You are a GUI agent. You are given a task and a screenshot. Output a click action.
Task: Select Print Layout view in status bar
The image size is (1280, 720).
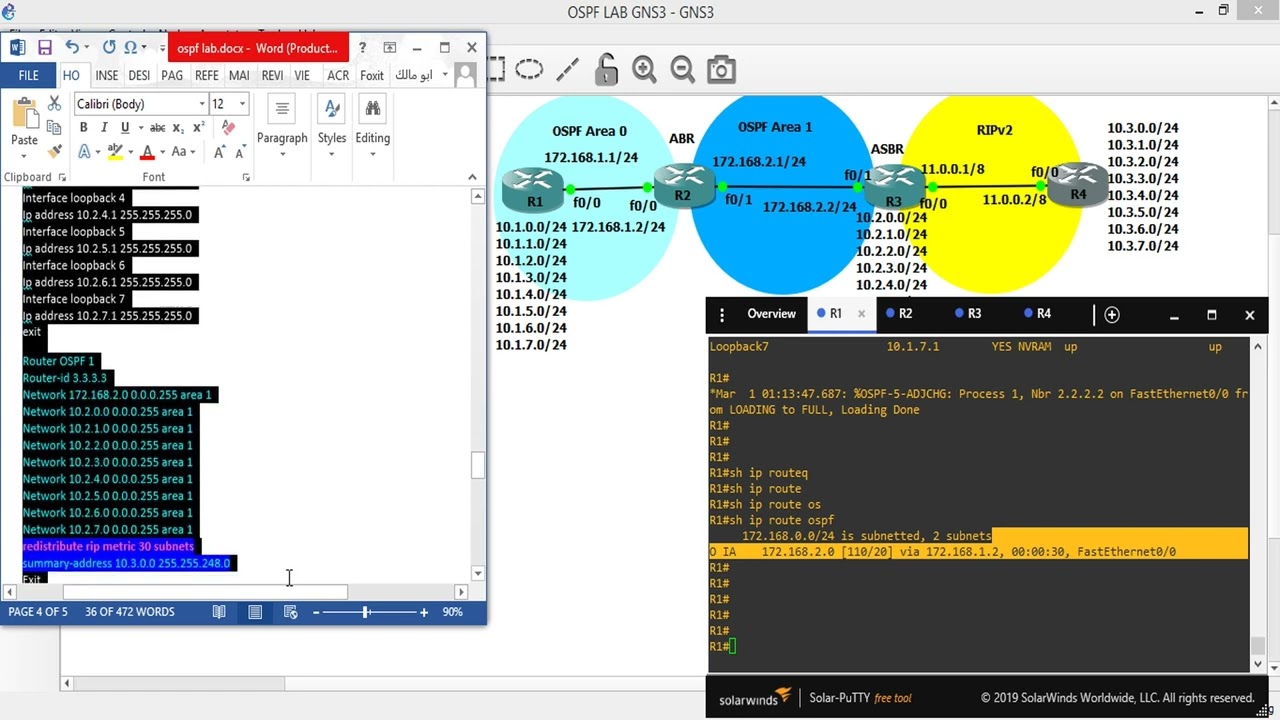pyautogui.click(x=255, y=612)
